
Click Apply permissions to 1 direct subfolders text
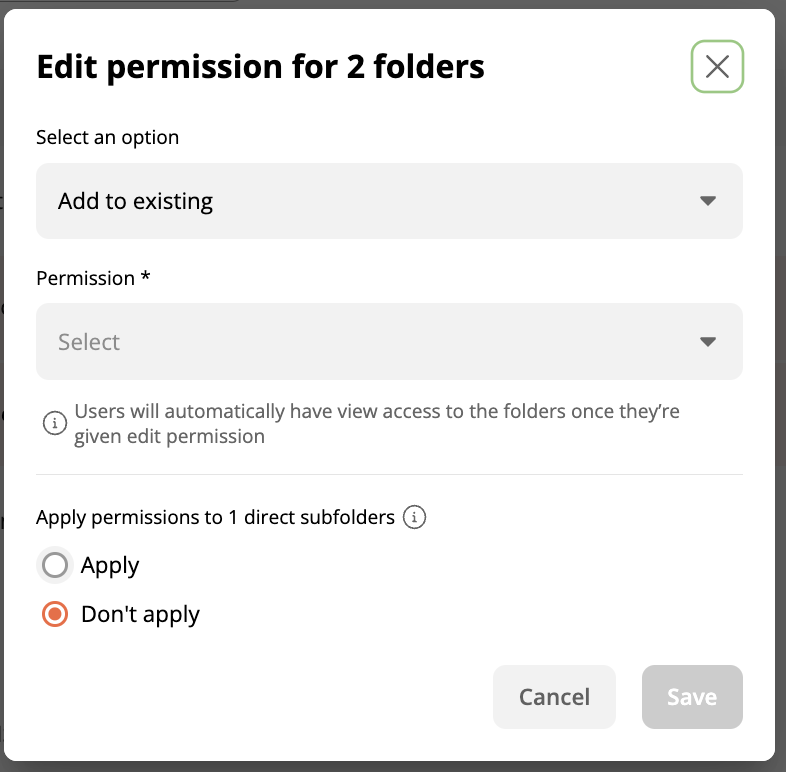tap(216, 517)
